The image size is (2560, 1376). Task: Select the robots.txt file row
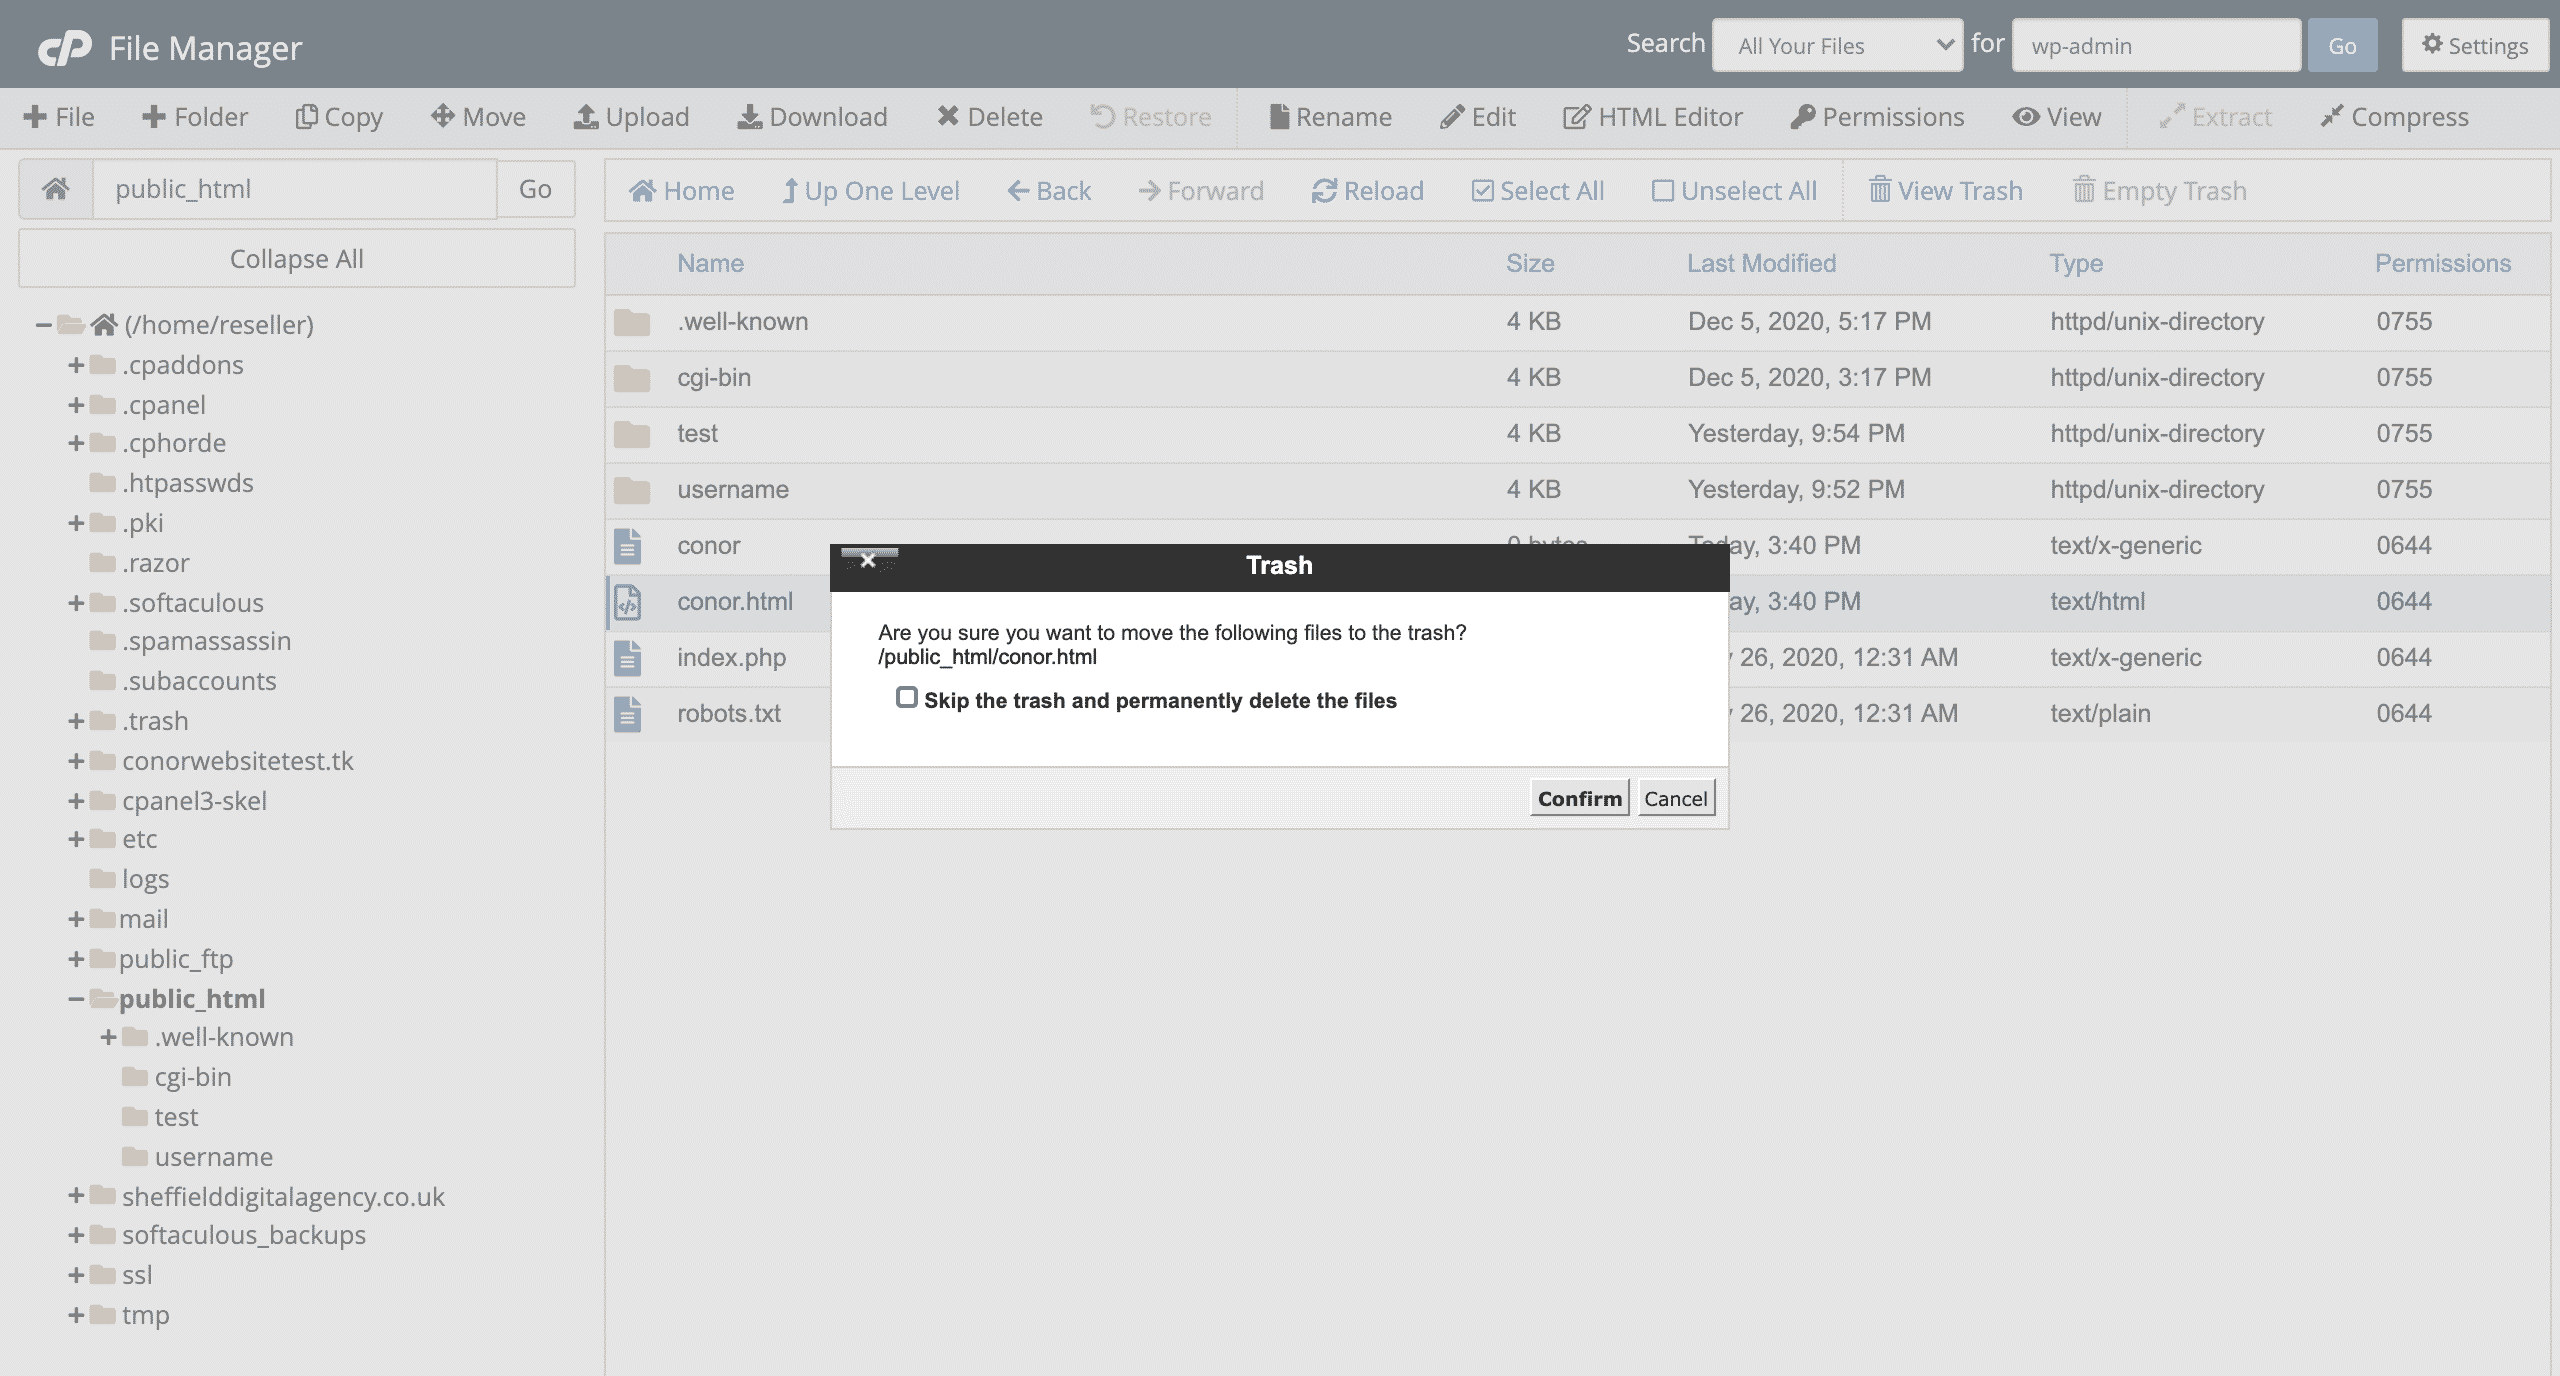(x=1577, y=714)
